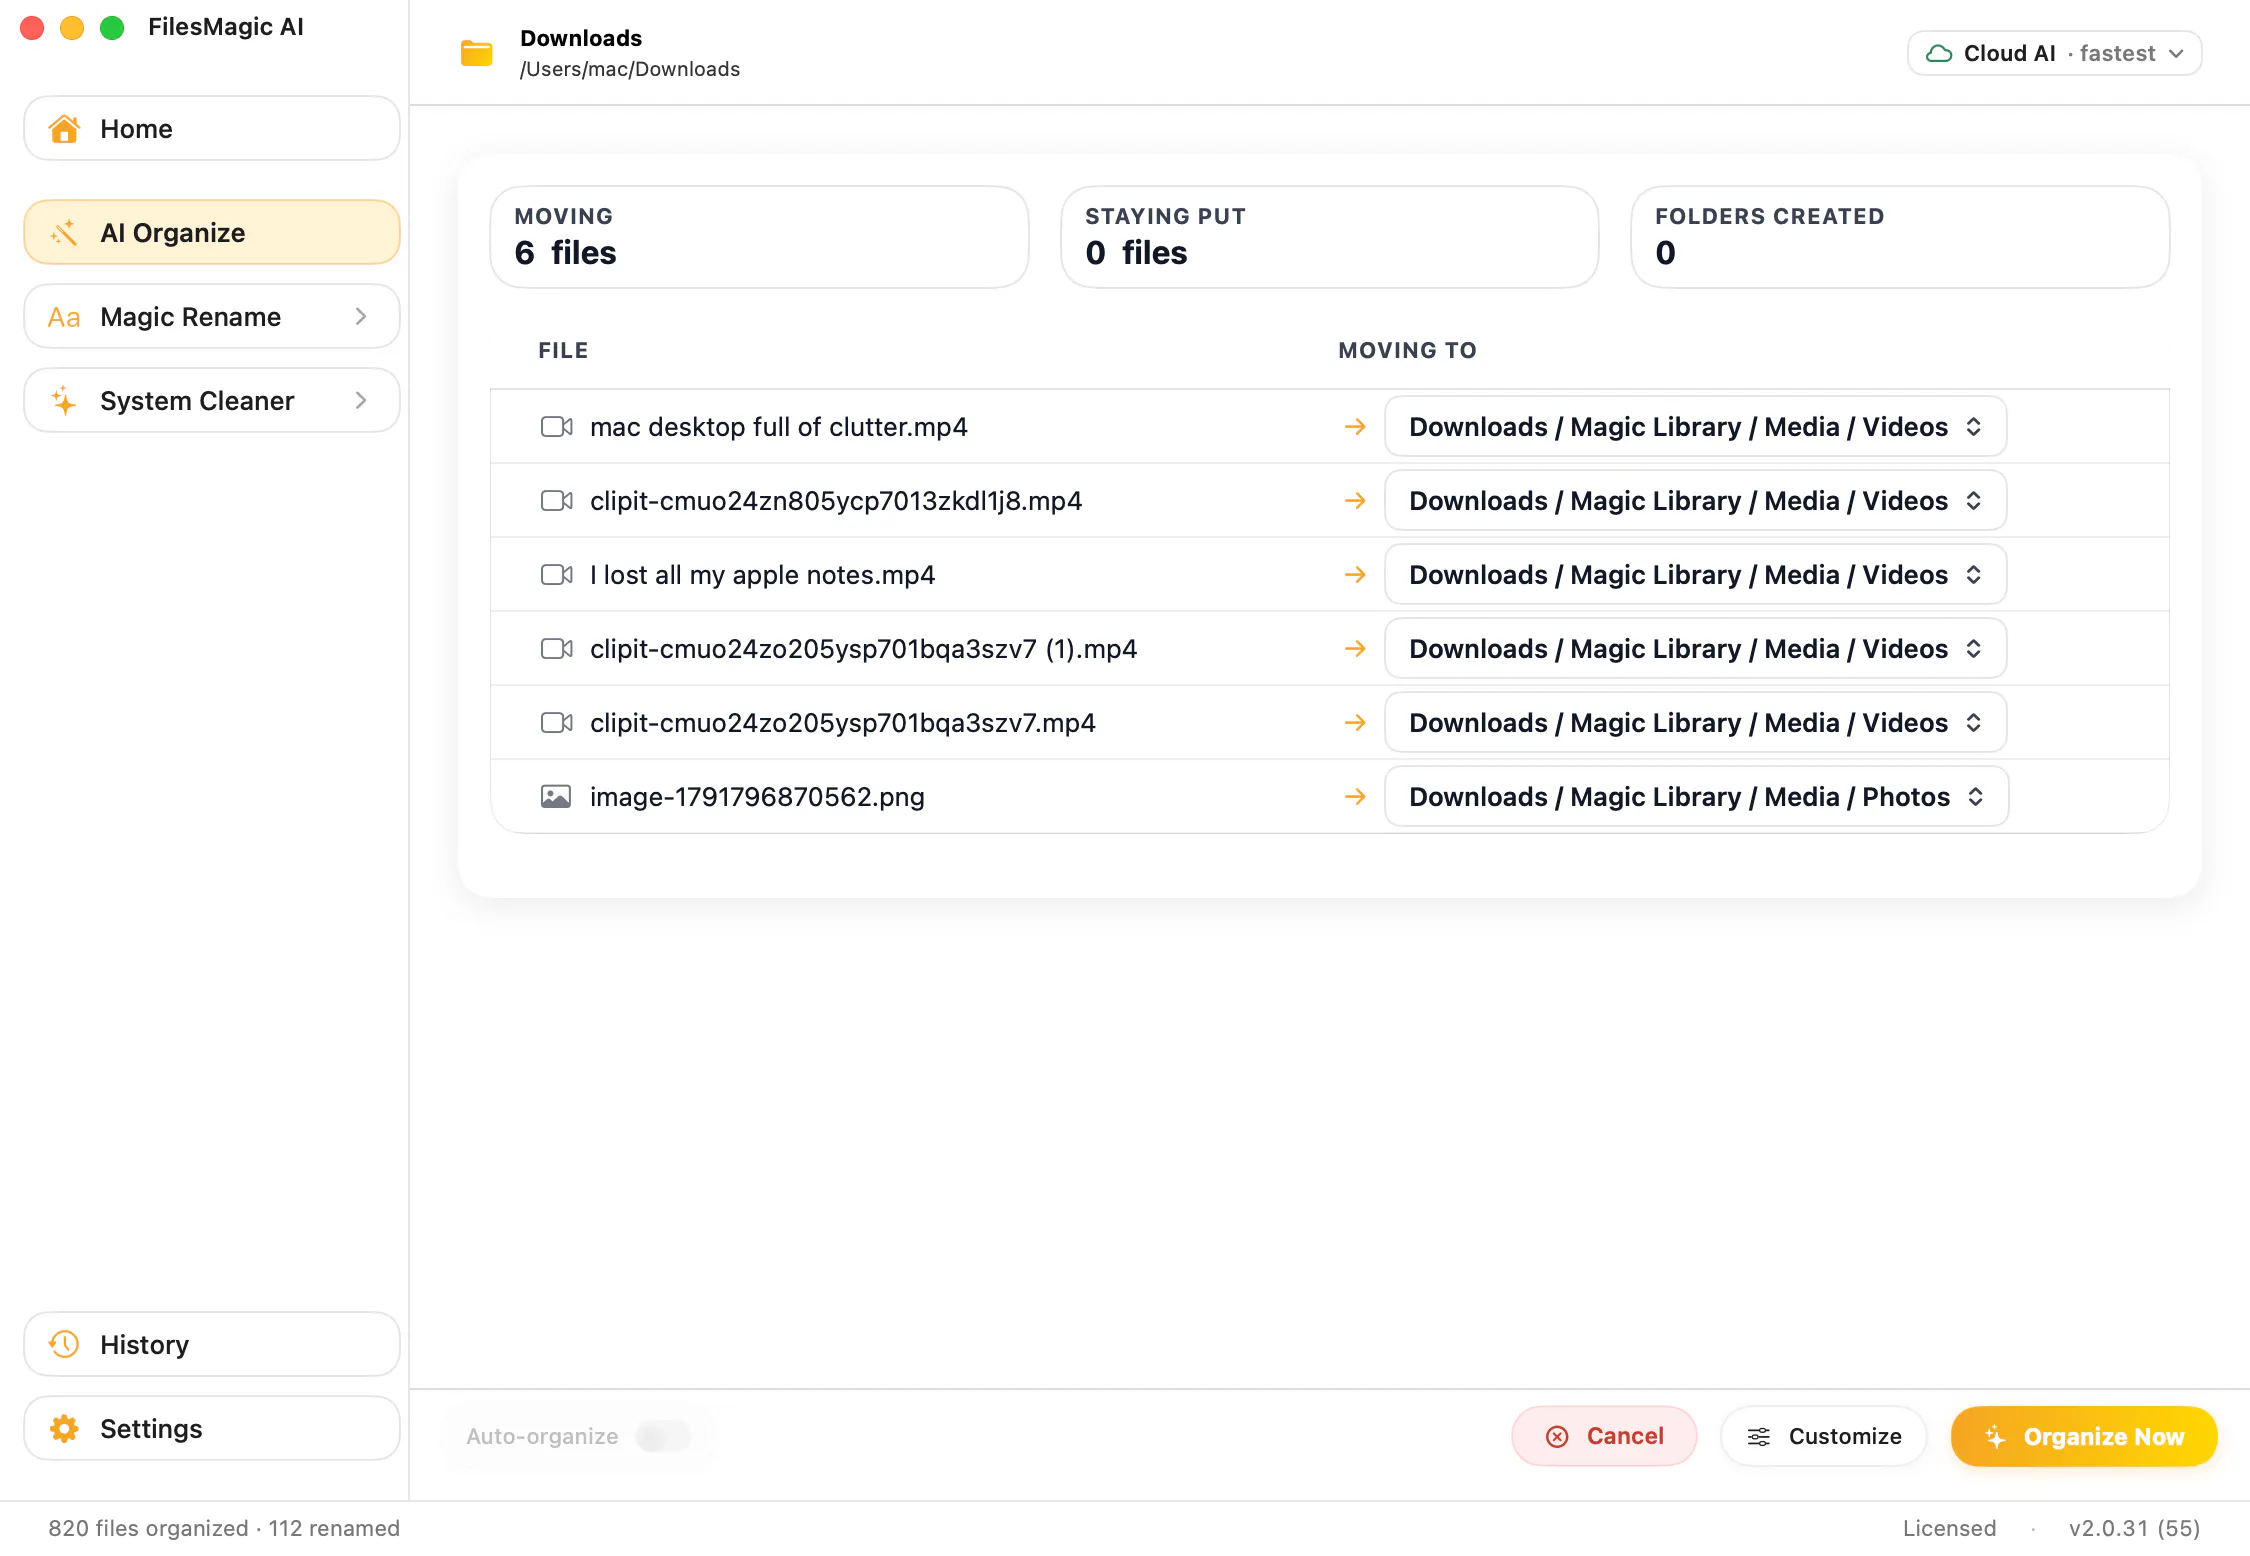This screenshot has width=2250, height=1556.
Task: Open the Media / Photos destination dropdown
Action: coord(1697,797)
